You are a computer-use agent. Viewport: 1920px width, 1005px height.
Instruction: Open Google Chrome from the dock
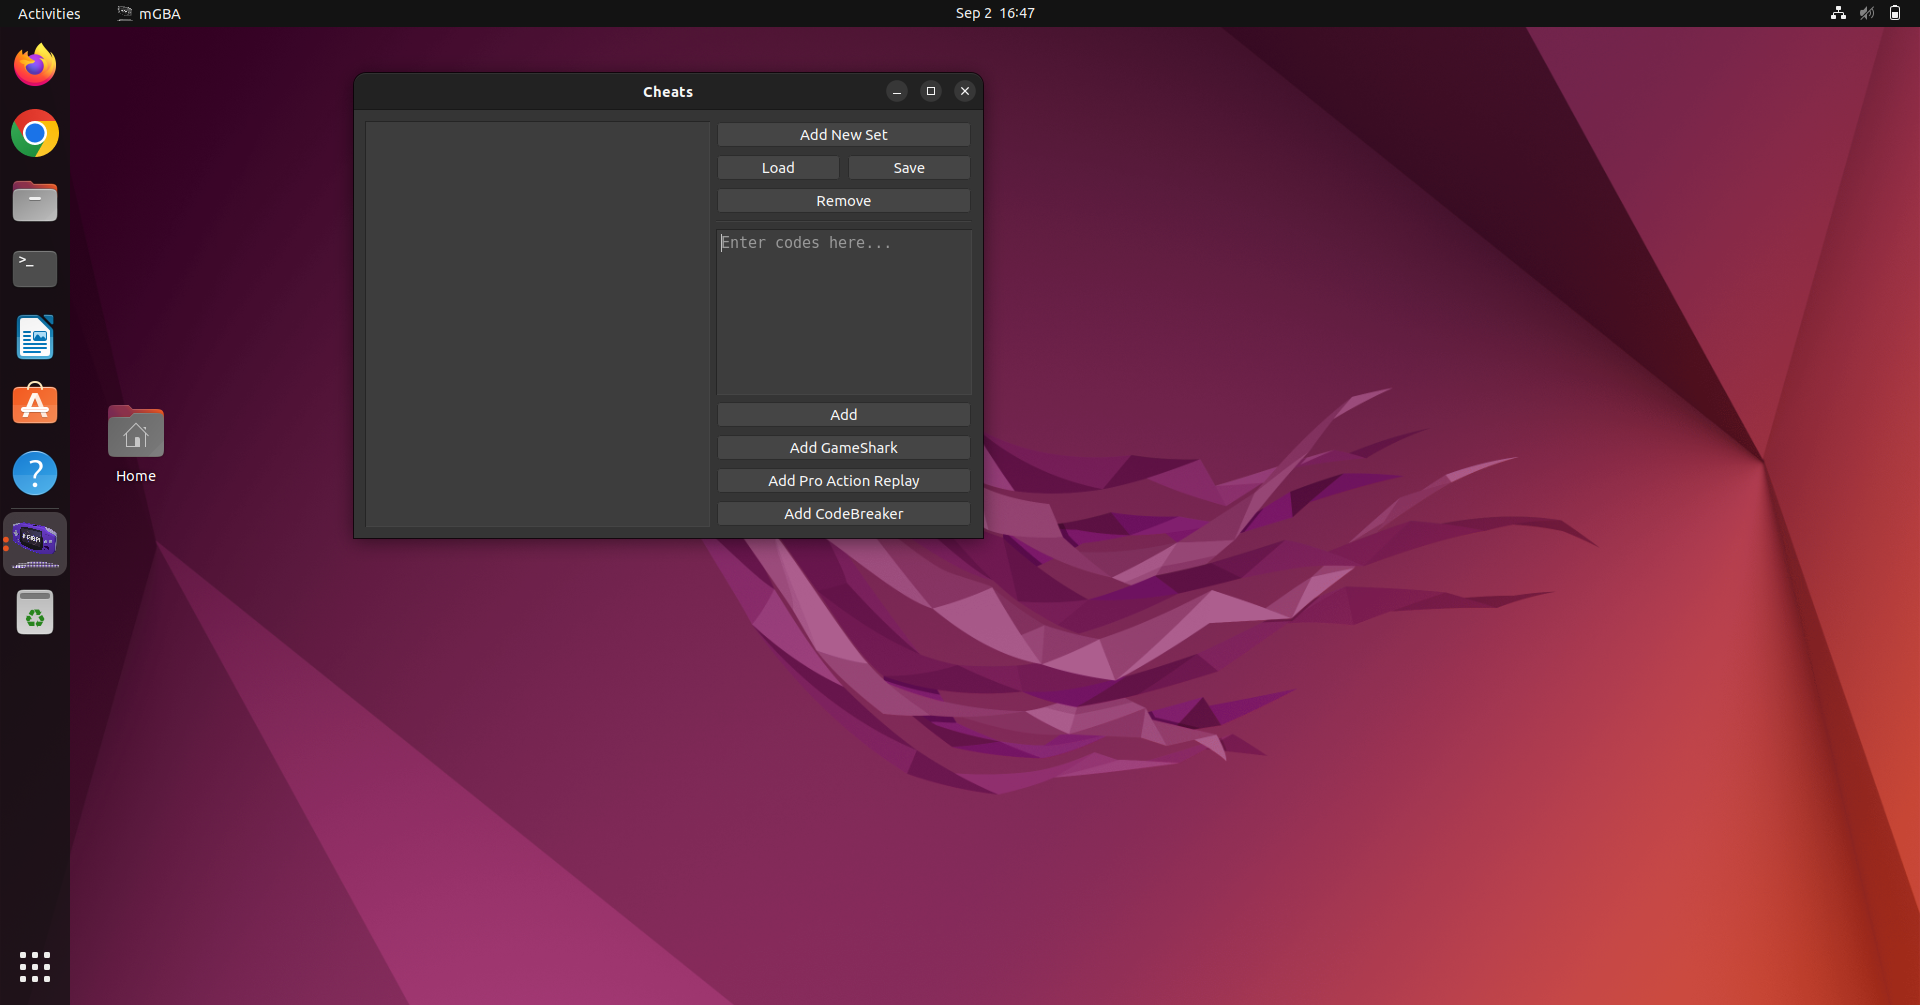pos(34,133)
